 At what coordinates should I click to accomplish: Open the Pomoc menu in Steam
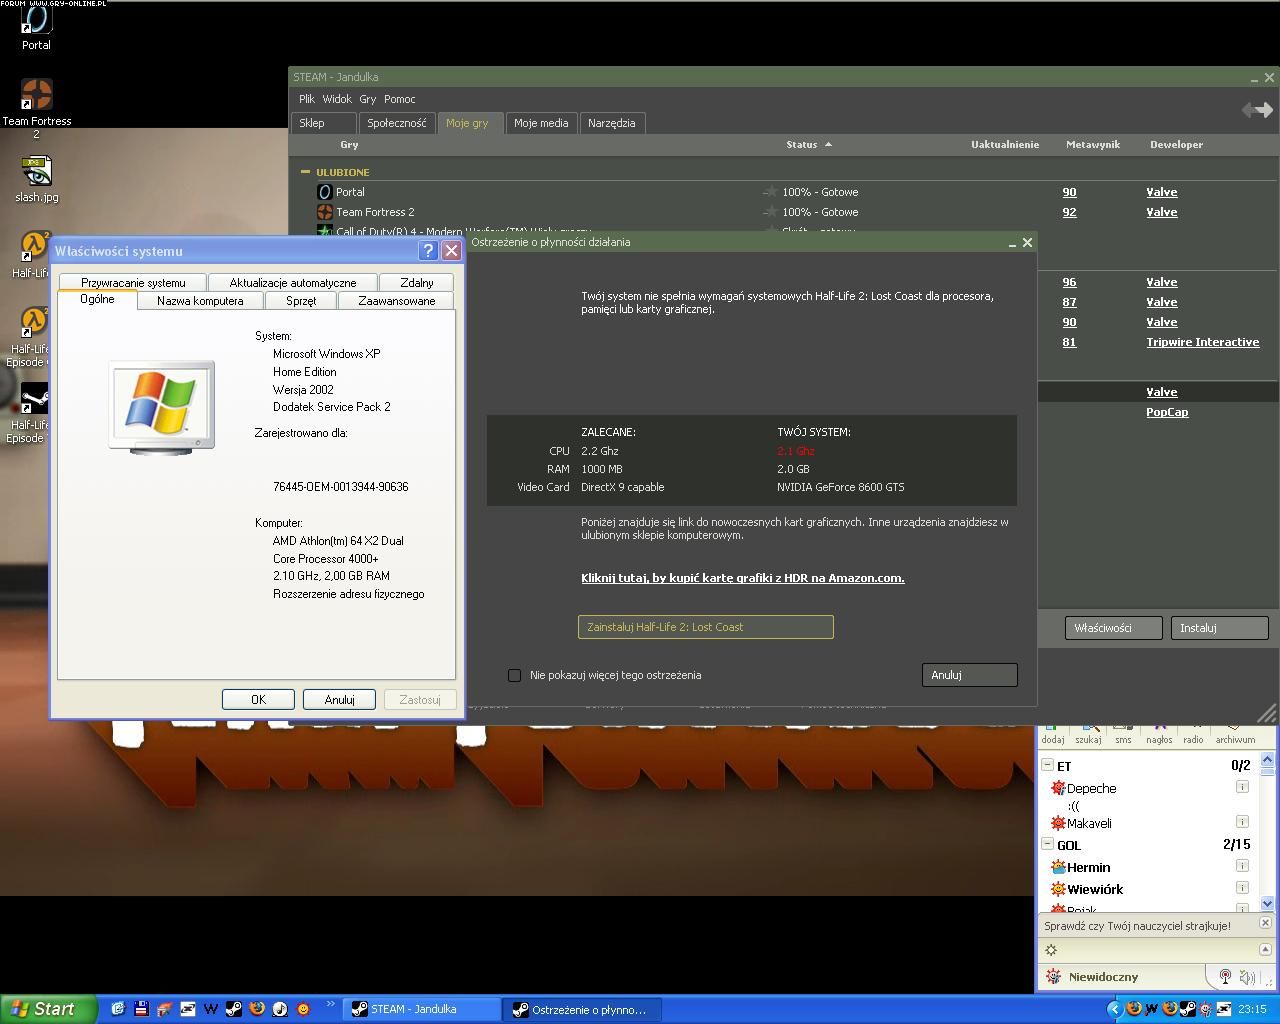400,99
